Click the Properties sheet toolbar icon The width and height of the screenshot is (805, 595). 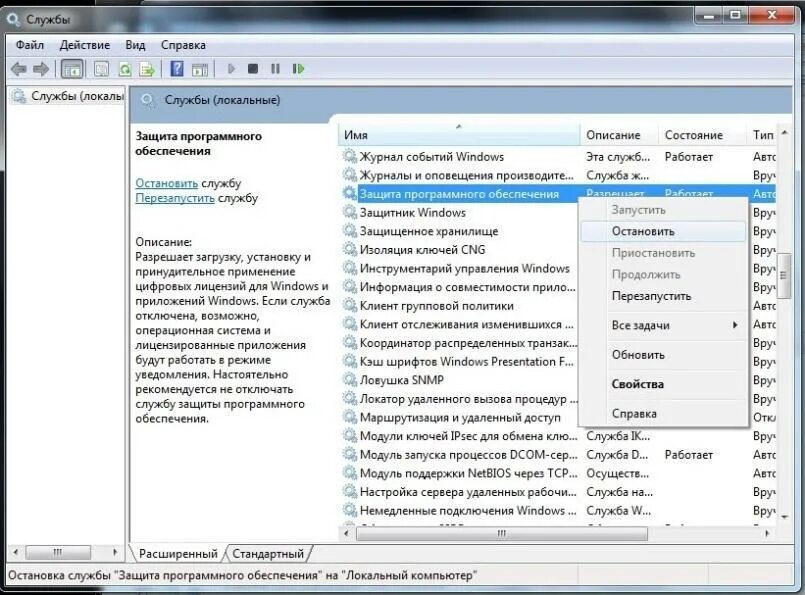pos(101,69)
